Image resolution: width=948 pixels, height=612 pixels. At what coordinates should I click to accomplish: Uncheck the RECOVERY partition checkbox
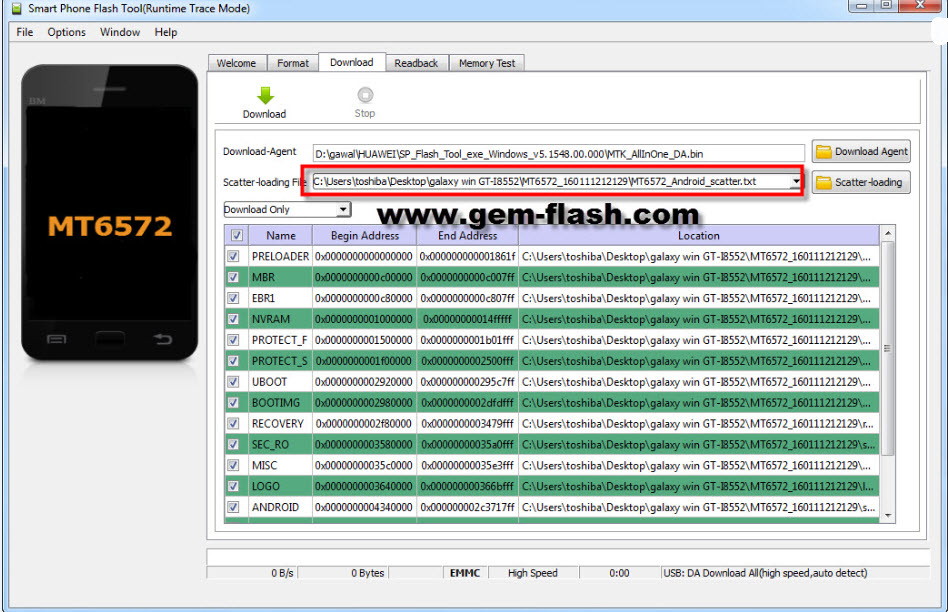233,424
